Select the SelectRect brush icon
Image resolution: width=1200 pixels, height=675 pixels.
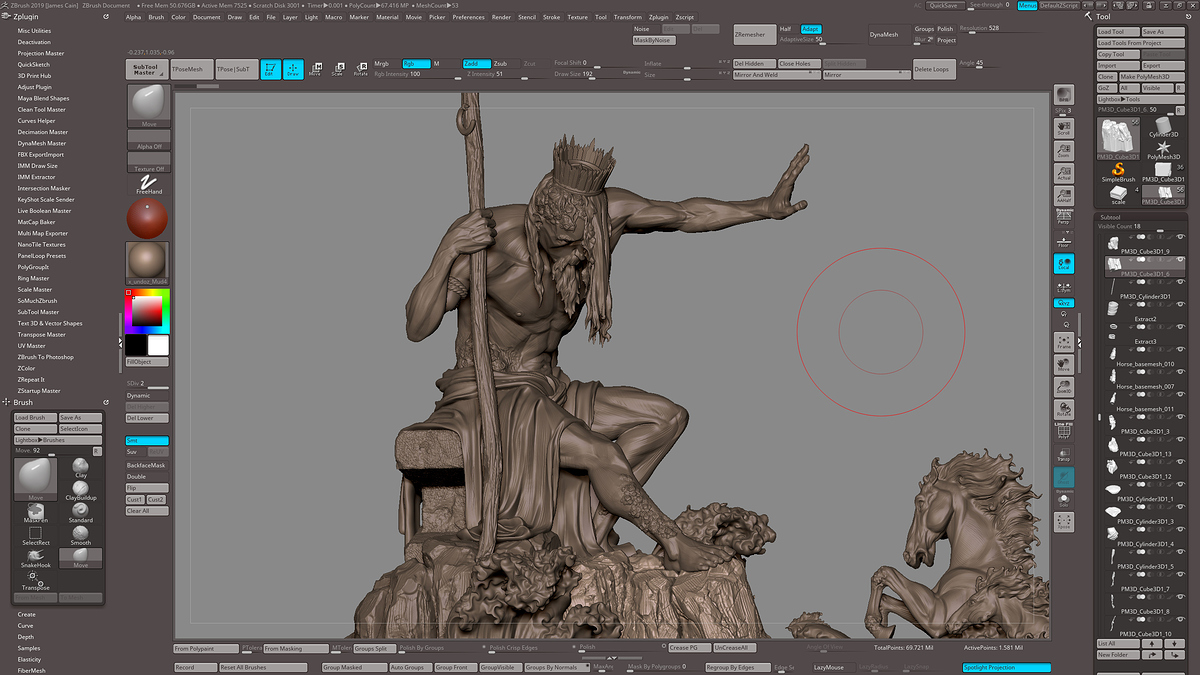36,536
